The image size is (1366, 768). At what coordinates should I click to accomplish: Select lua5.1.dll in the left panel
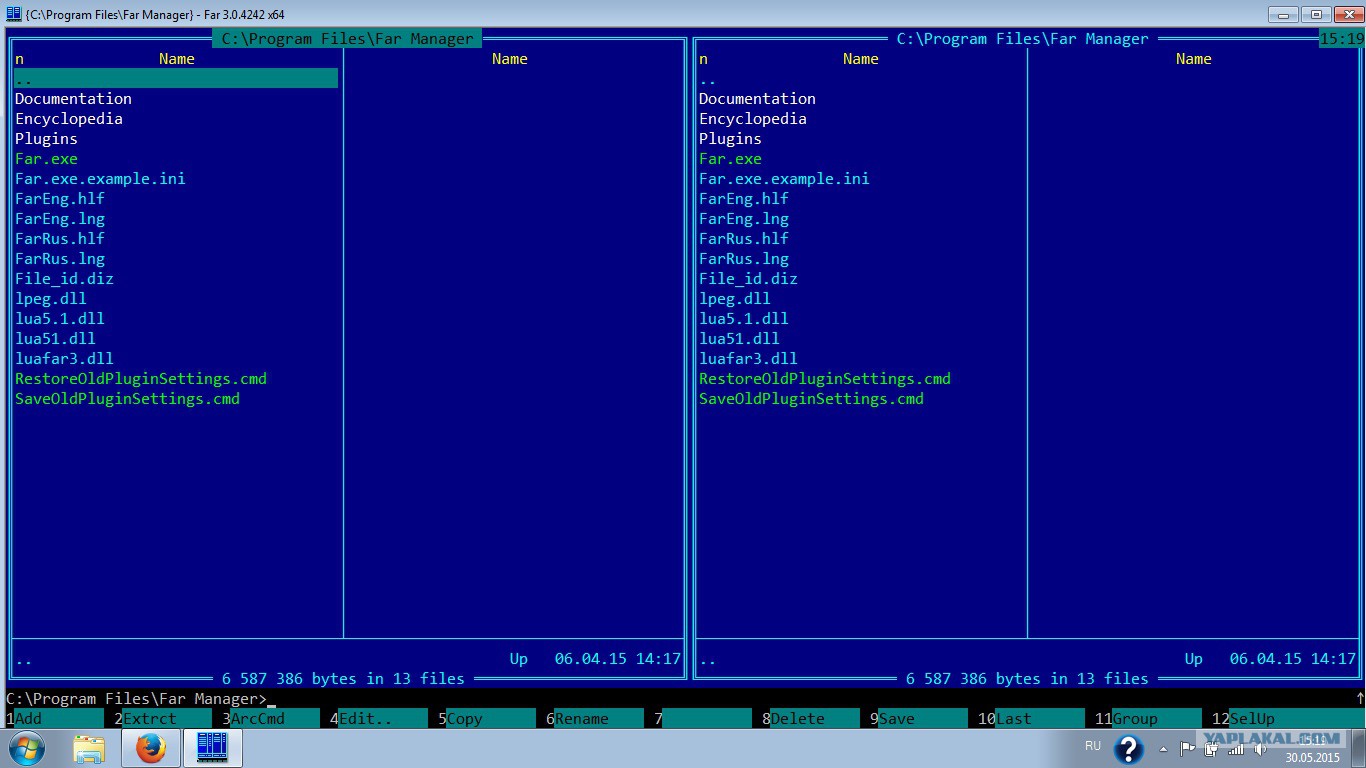click(60, 319)
